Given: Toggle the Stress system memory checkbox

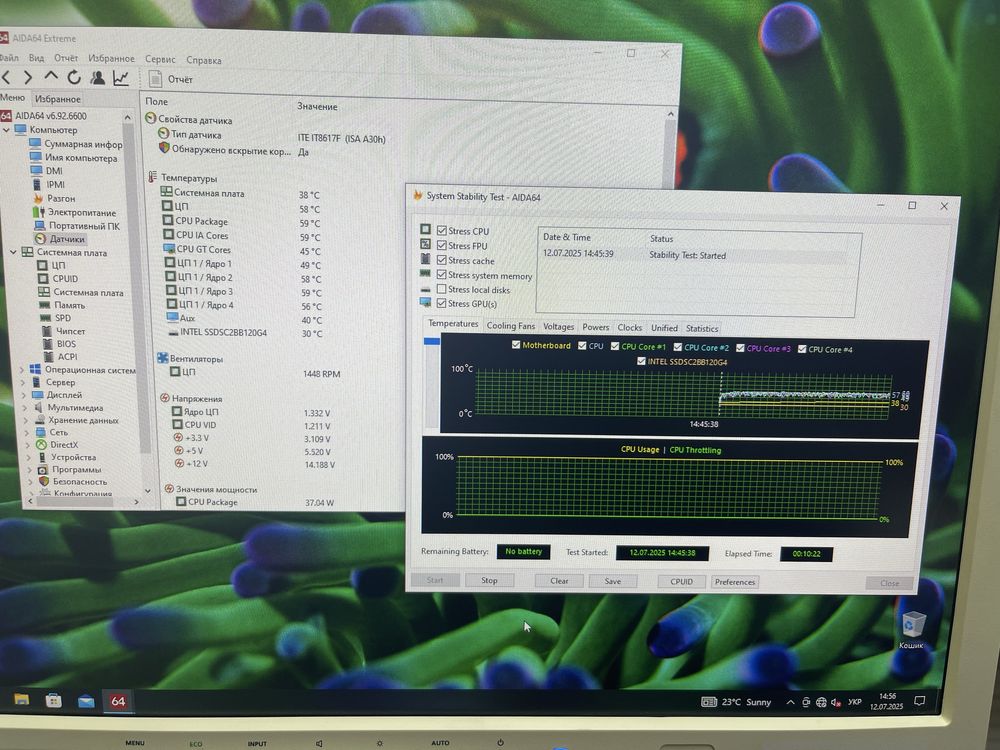Looking at the screenshot, I should pos(441,274).
